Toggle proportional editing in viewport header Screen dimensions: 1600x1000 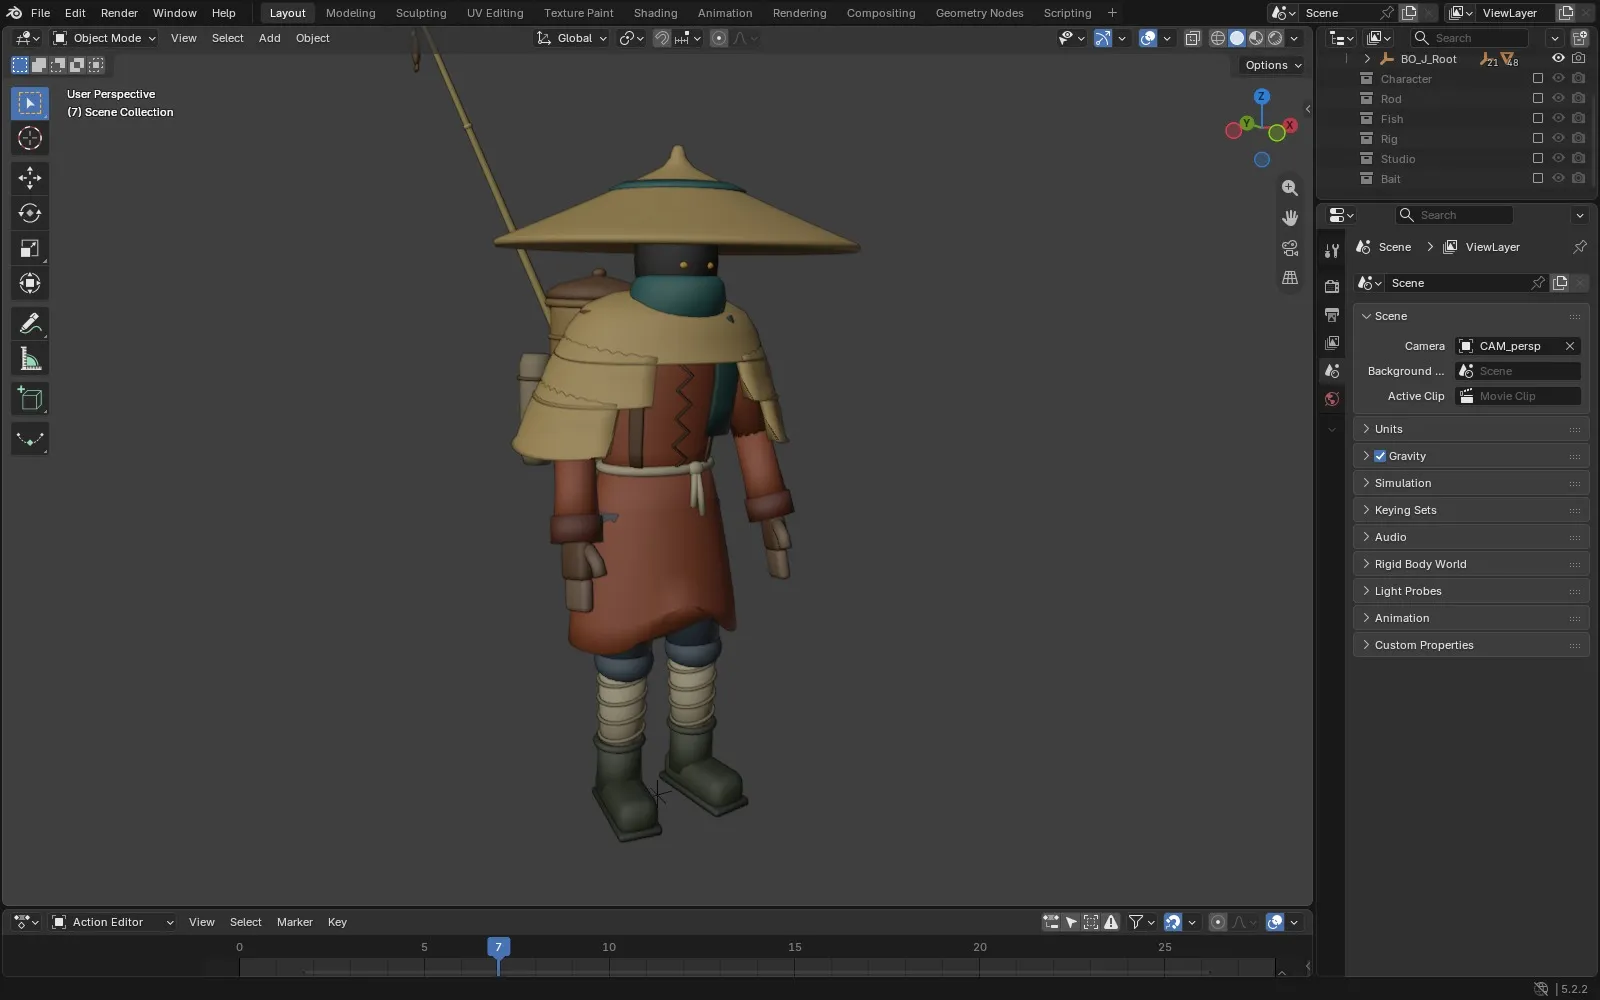719,38
